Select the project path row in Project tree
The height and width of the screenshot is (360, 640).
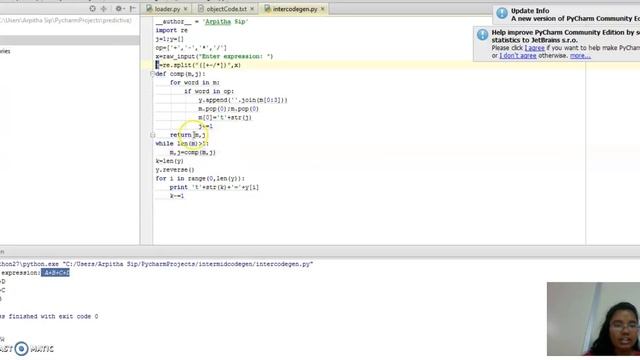point(66,20)
